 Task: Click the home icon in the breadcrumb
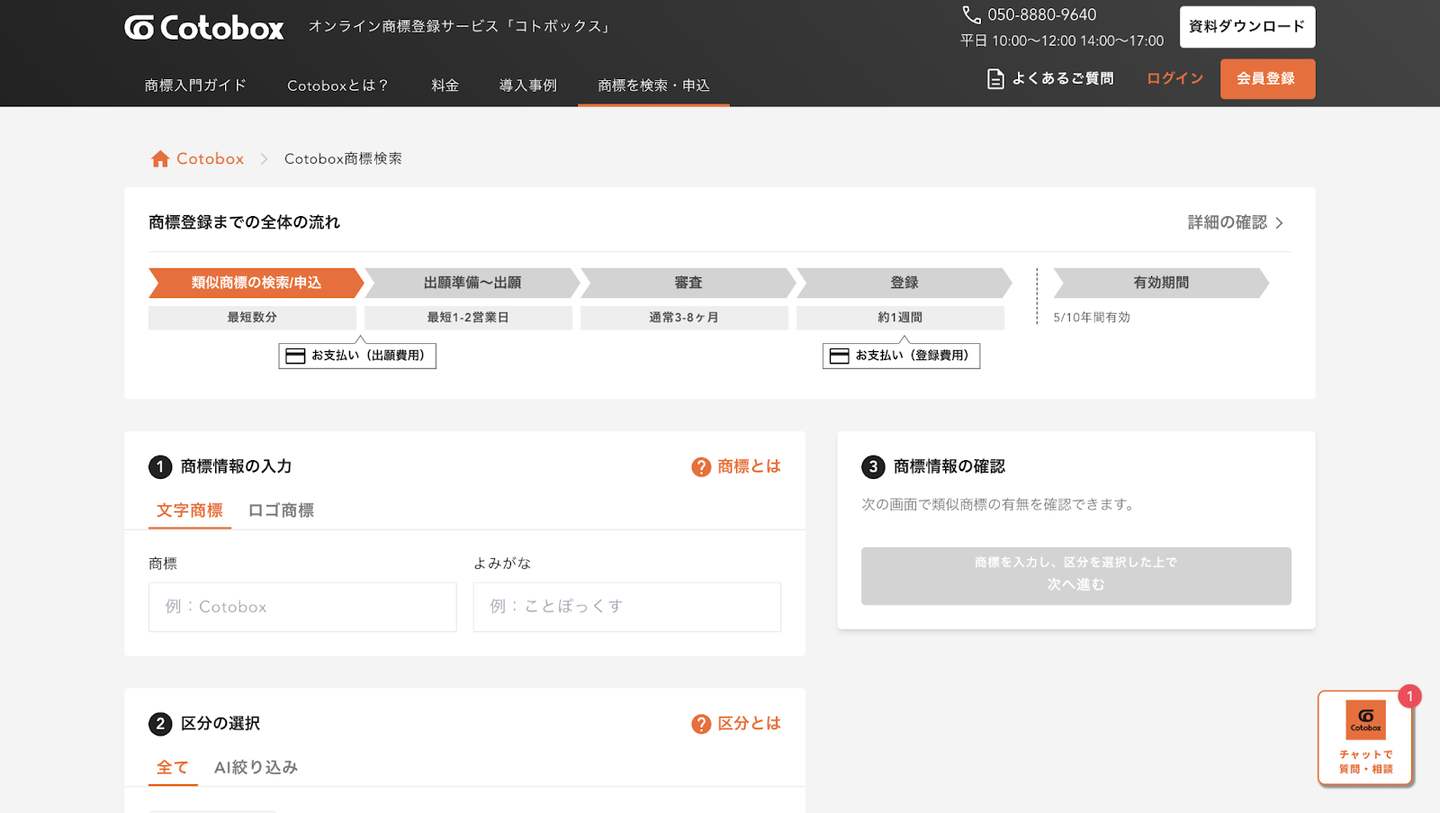pyautogui.click(x=160, y=159)
